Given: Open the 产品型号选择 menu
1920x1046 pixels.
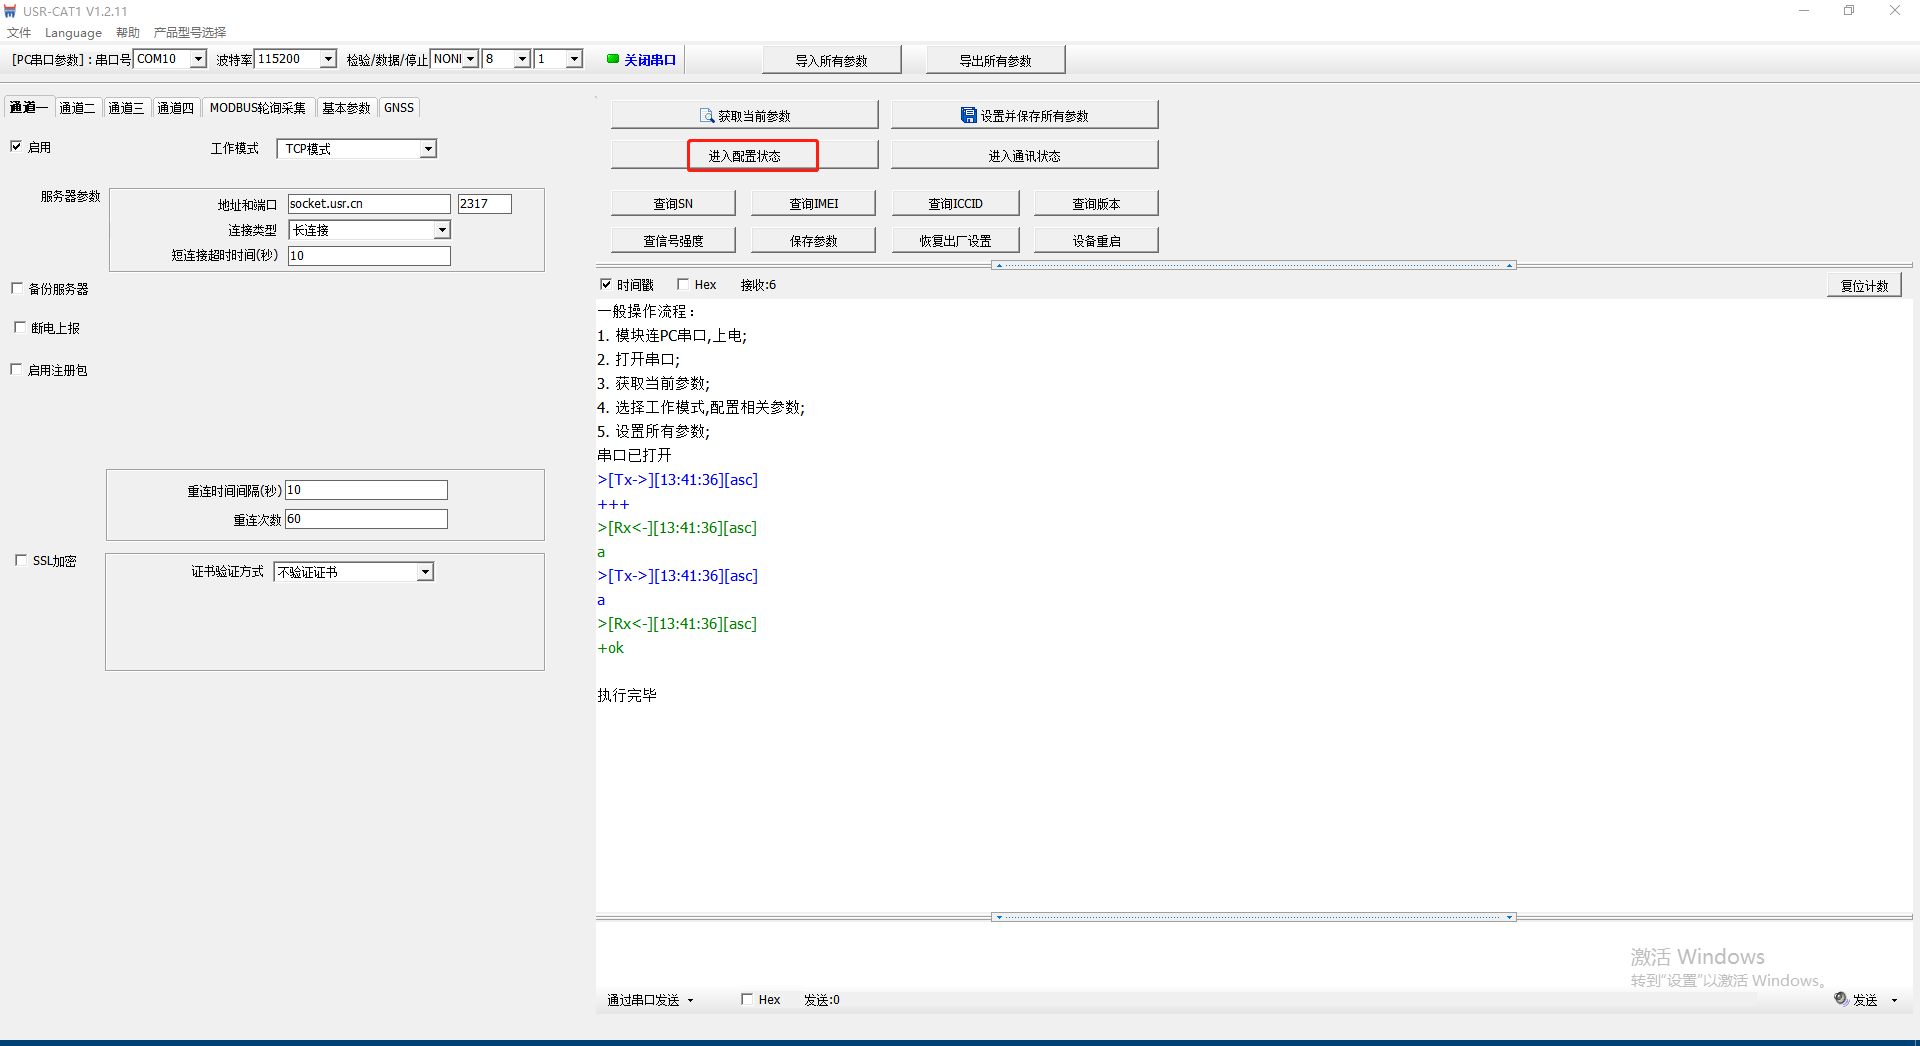Looking at the screenshot, I should click(x=190, y=32).
